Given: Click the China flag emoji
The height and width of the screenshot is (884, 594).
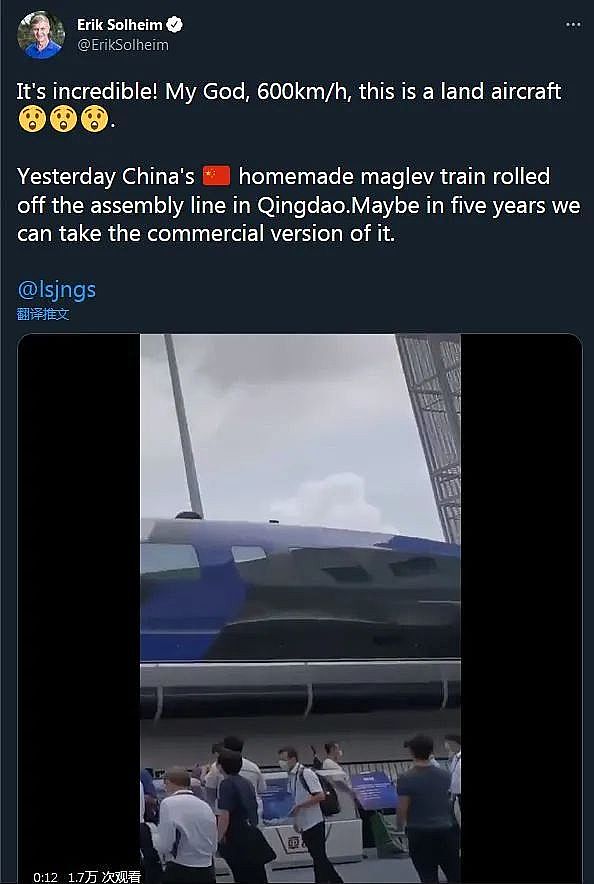Looking at the screenshot, I should click(x=216, y=176).
